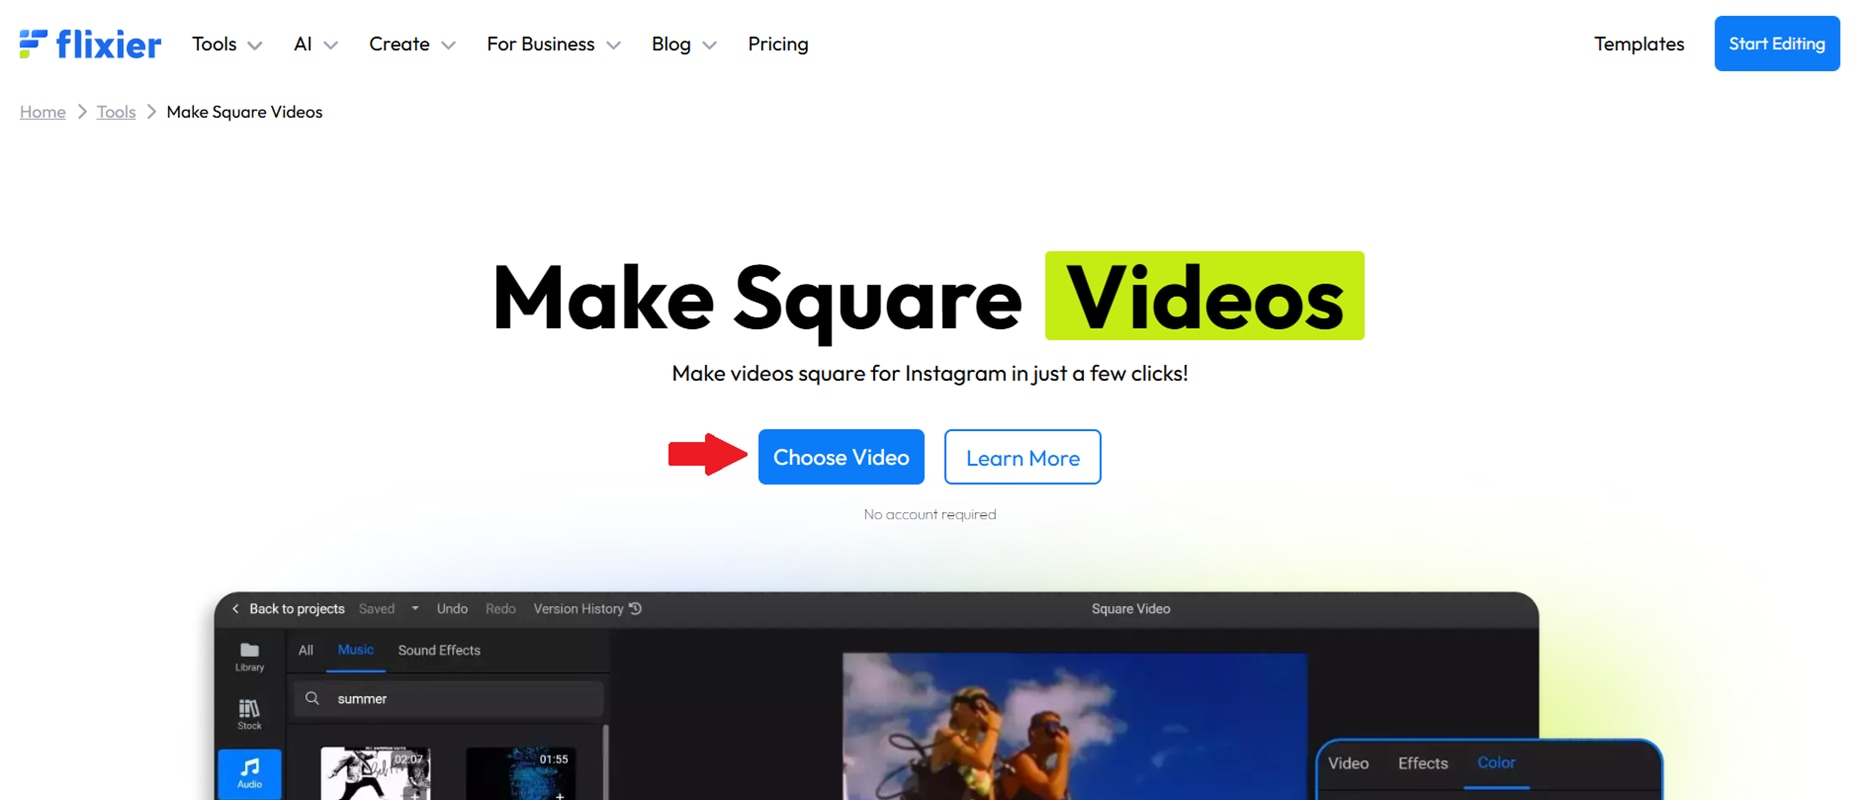Click the search magnifier icon
The image size is (1863, 800).
click(313, 699)
